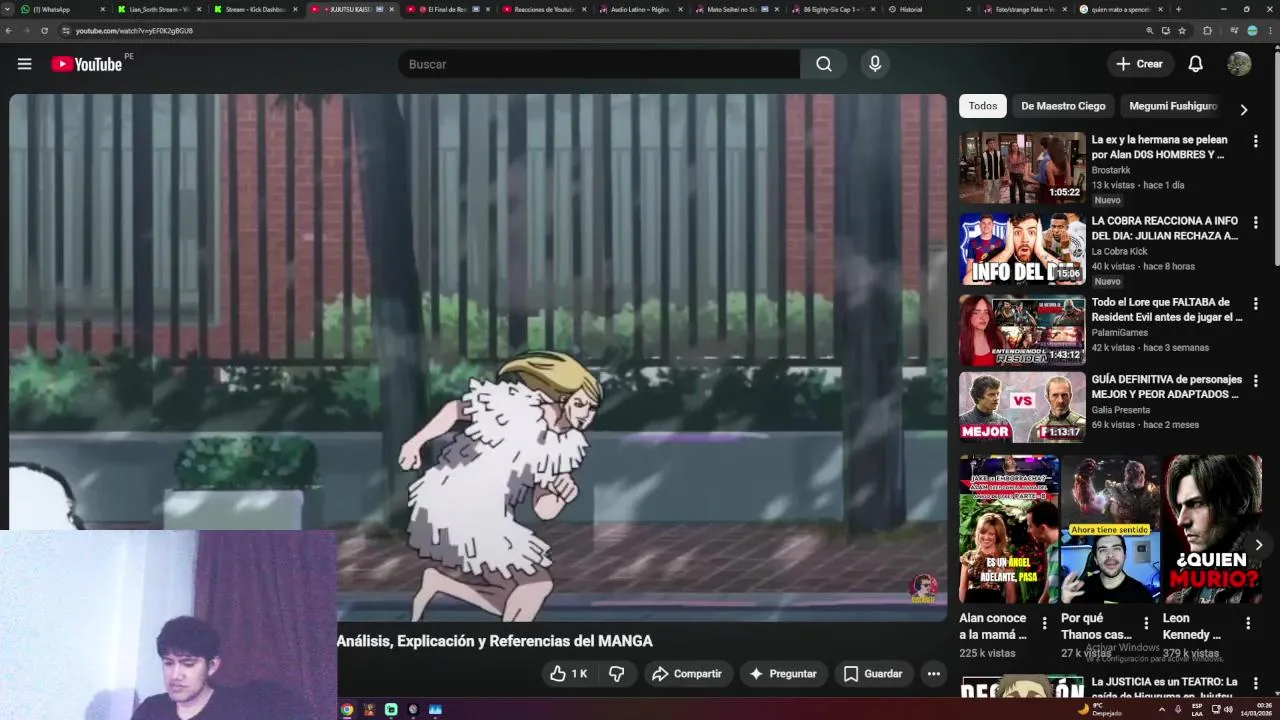Like the video with thumbs up
Viewport: 1280px width, 720px height.
click(x=568, y=674)
